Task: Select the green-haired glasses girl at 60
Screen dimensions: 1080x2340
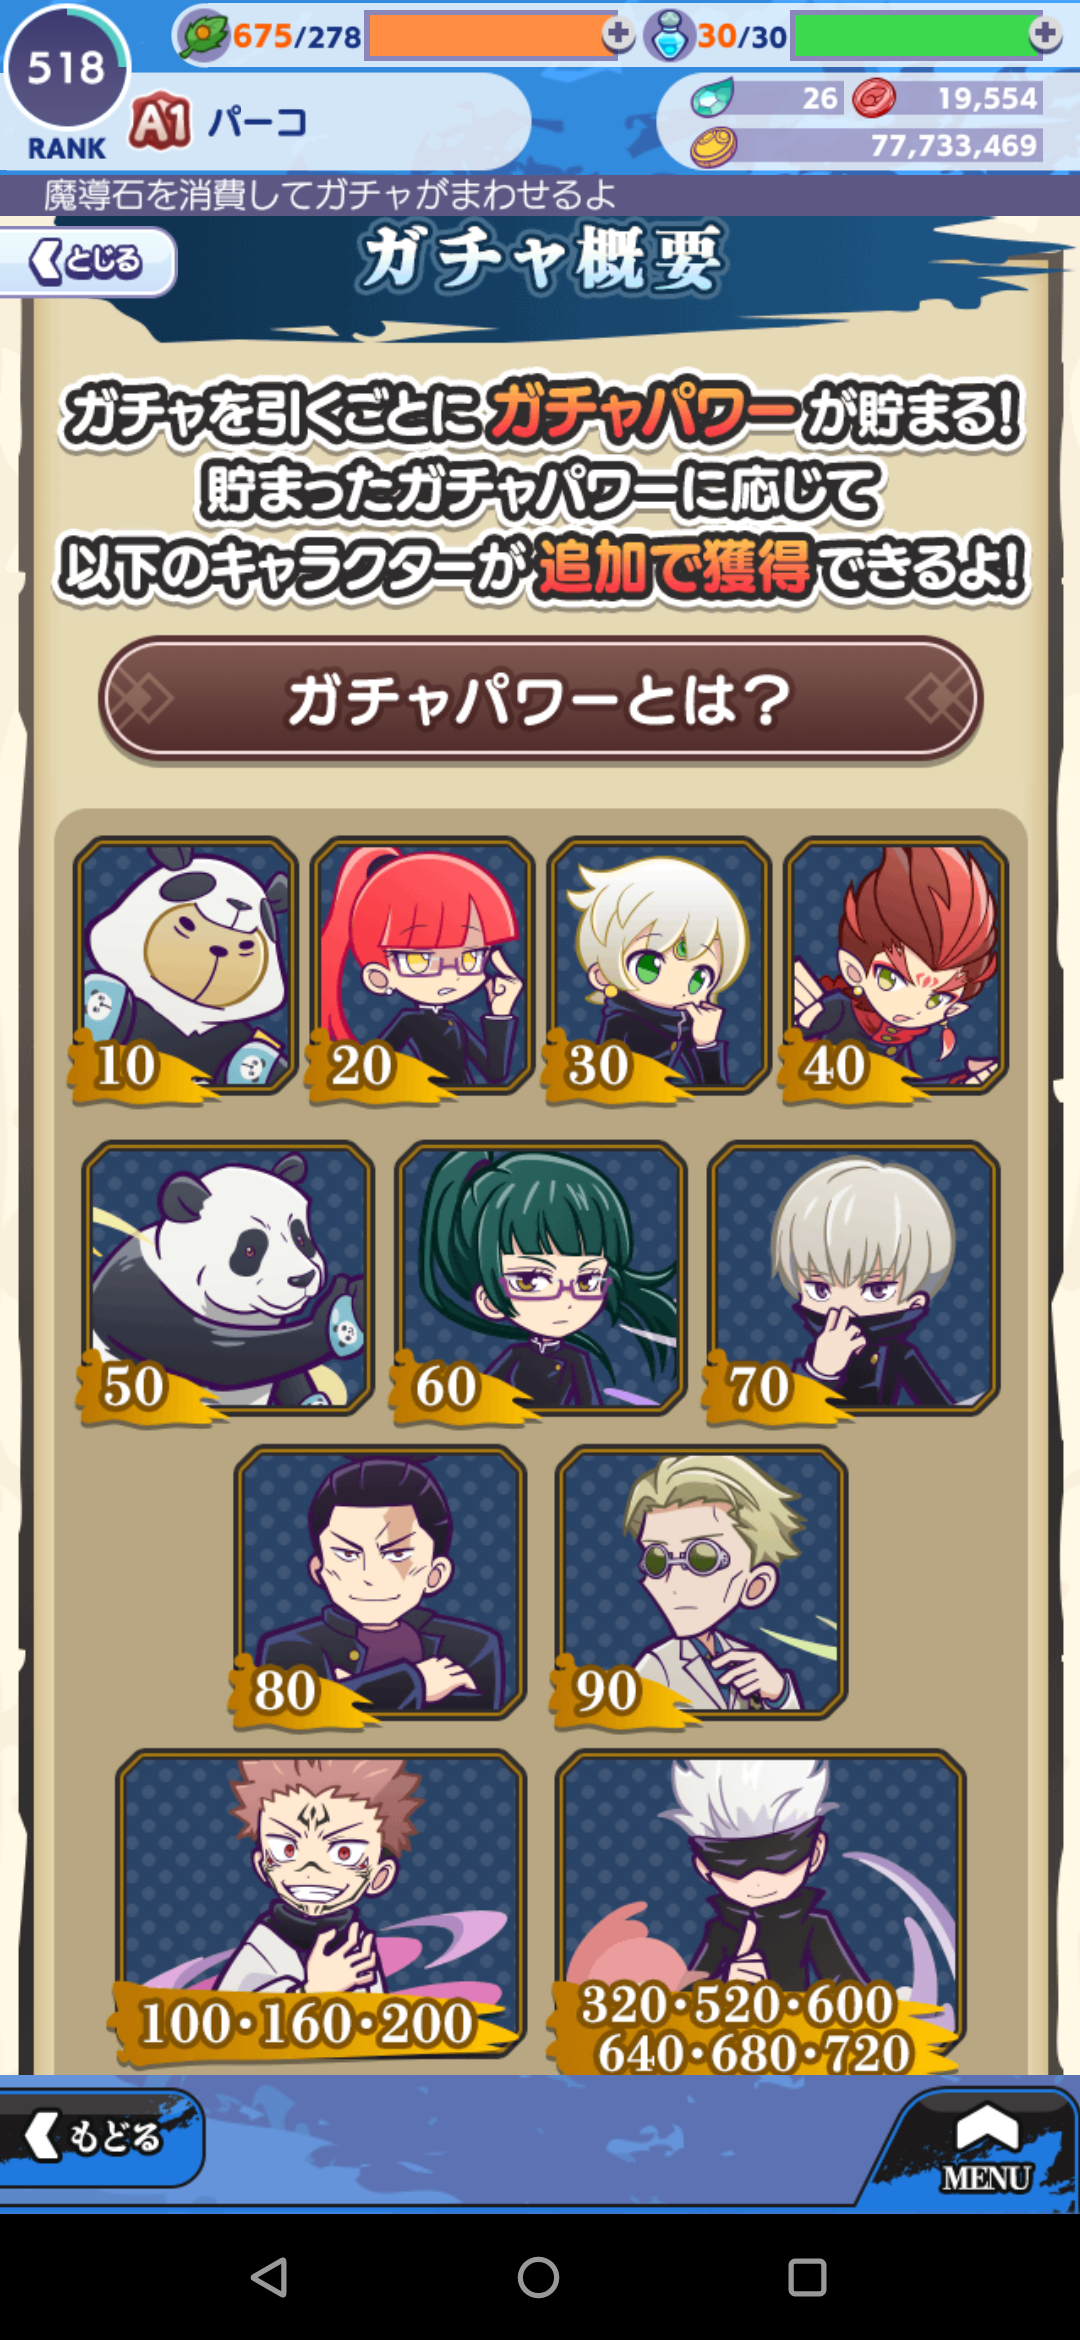Action: (540, 1279)
